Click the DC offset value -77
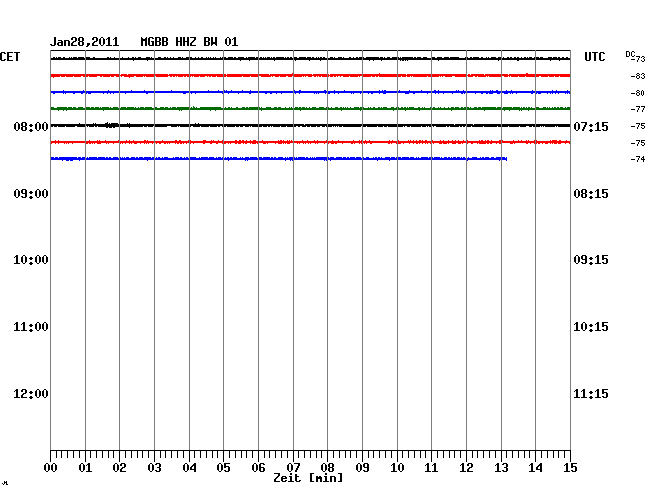 coord(638,109)
